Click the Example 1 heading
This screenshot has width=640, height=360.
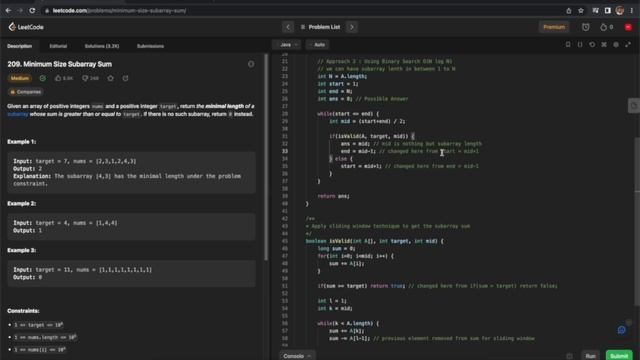(x=21, y=142)
